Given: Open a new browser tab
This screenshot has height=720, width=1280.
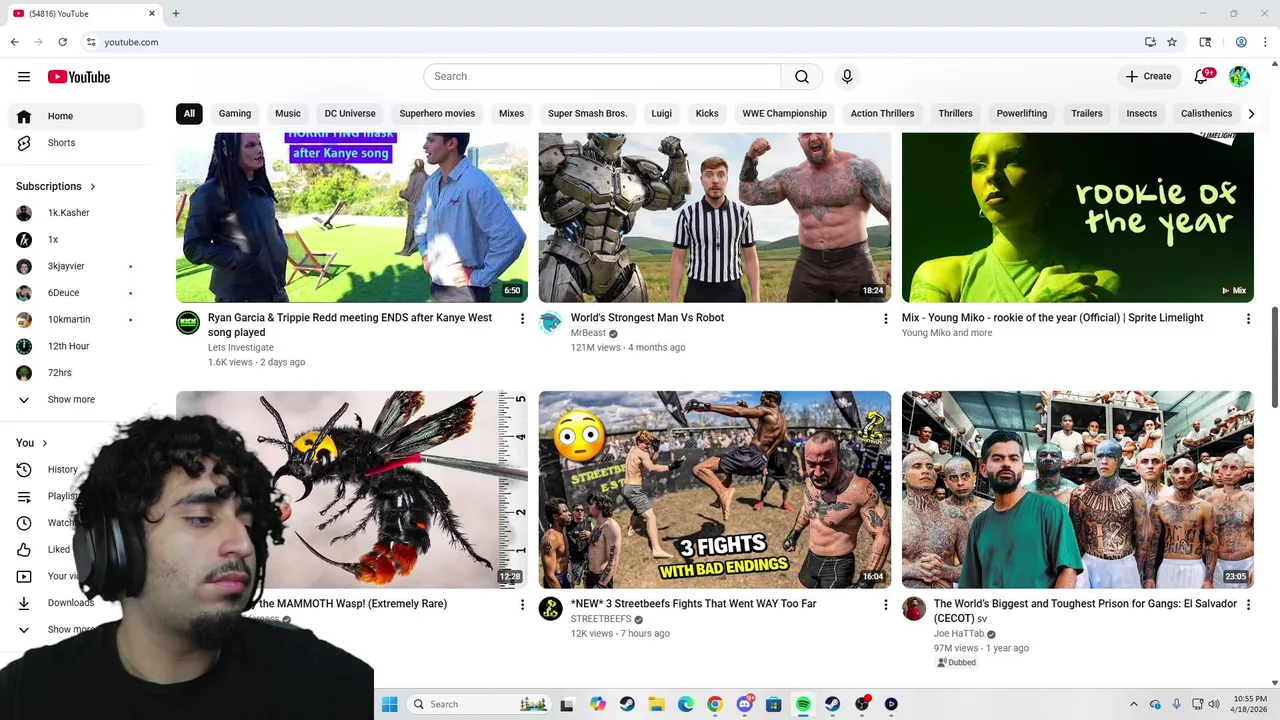Looking at the screenshot, I should 176,14.
